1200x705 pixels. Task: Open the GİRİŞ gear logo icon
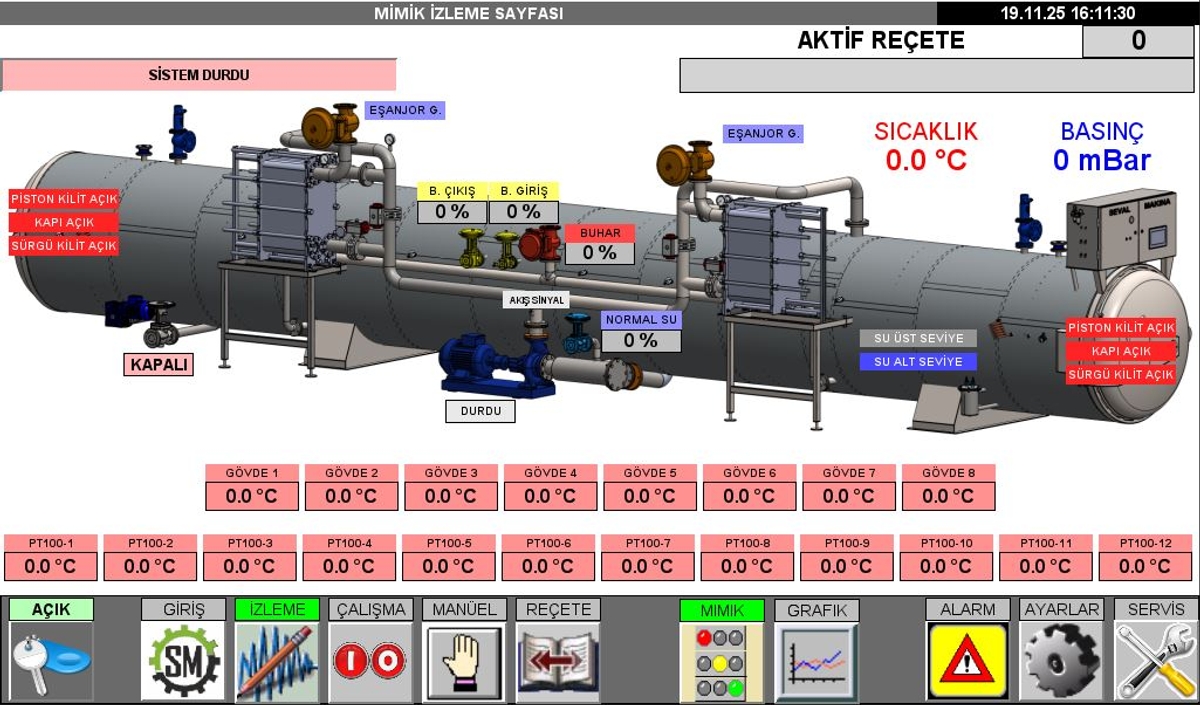[182, 661]
